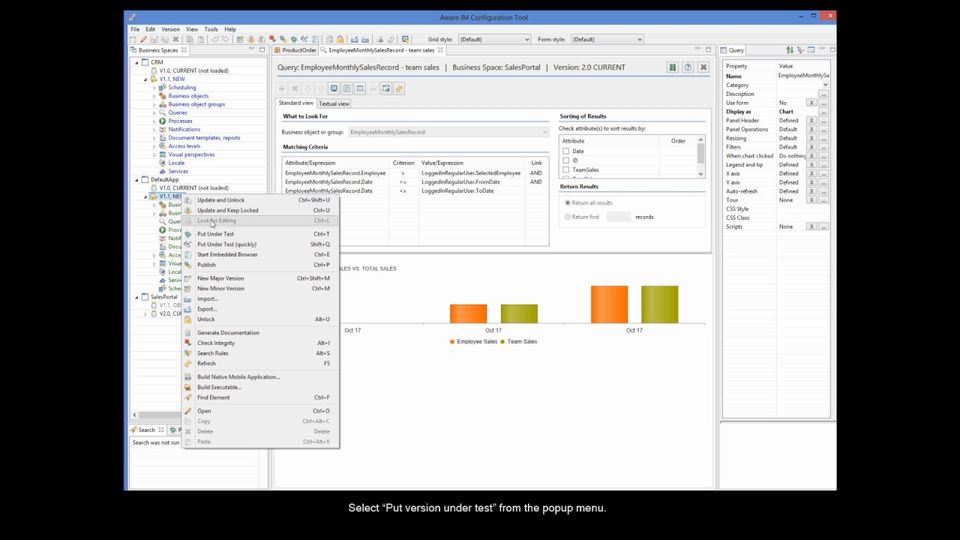Click the ellipsis button for X axis
The height and width of the screenshot is (540, 960).
point(823,173)
